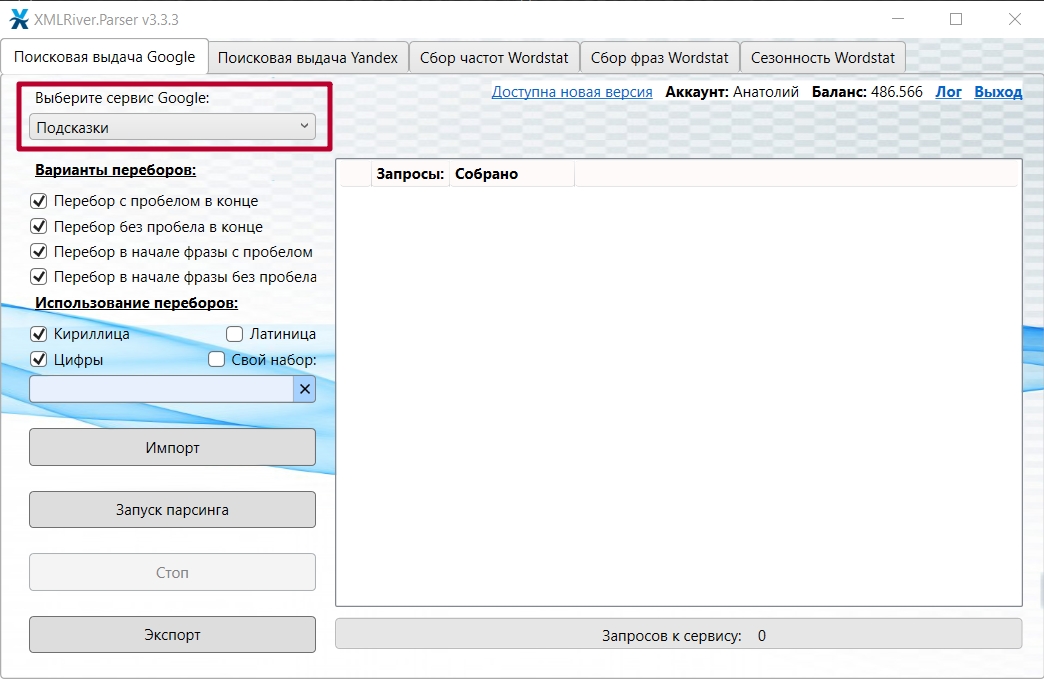This screenshot has height=679, width=1044.
Task: Open the 'Сбор частот Wordstat' tab
Action: [x=494, y=58]
